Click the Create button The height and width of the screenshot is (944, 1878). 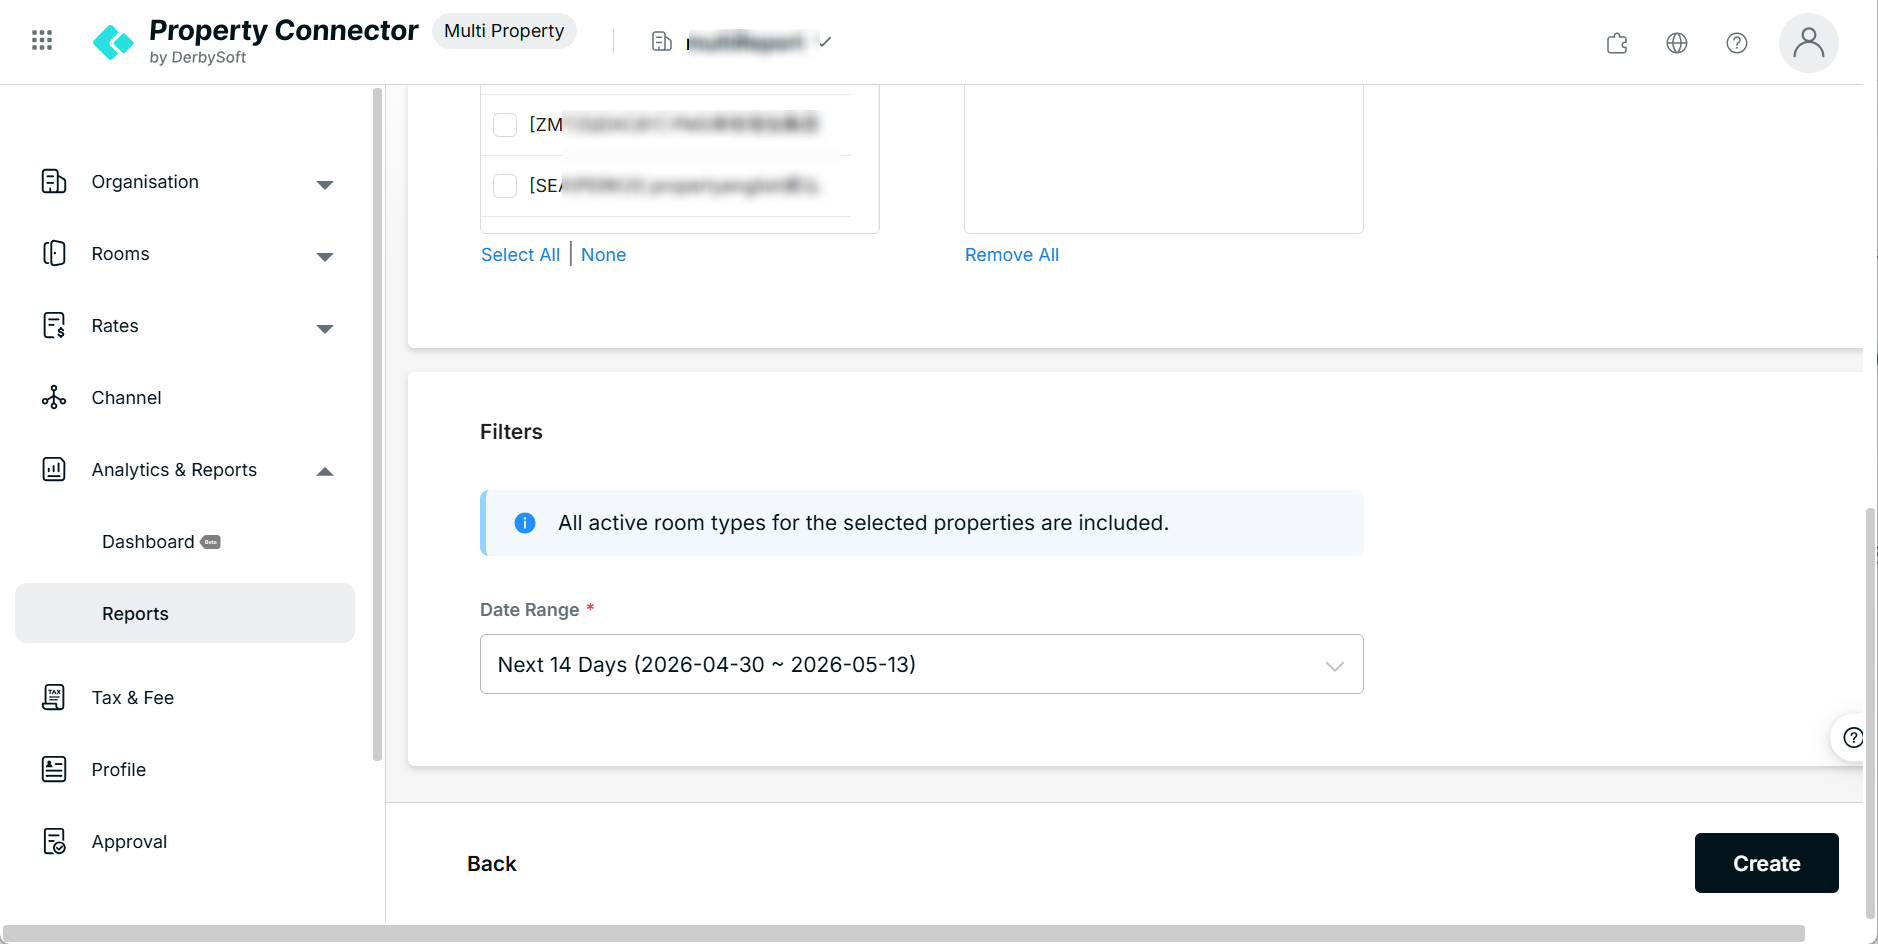point(1766,863)
